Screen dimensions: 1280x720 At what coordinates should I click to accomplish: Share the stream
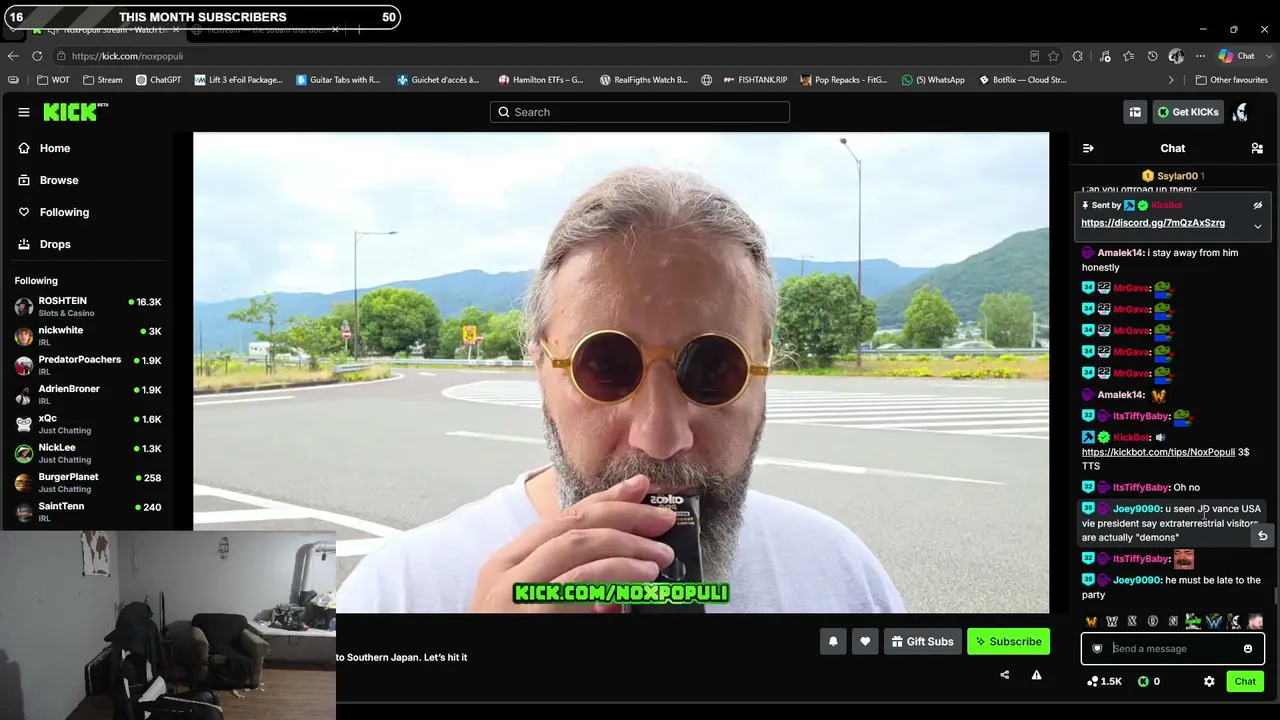click(1004, 675)
